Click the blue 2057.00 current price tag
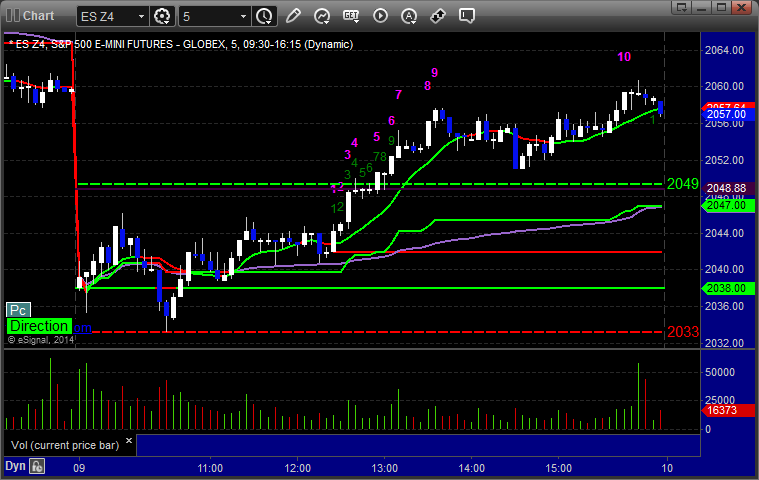 tap(728, 114)
